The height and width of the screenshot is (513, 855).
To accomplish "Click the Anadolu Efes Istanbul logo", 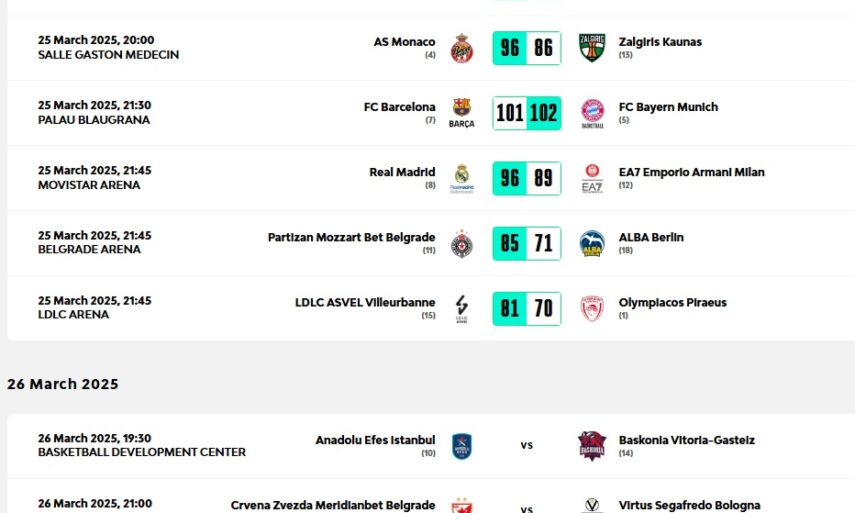I will 461,445.
